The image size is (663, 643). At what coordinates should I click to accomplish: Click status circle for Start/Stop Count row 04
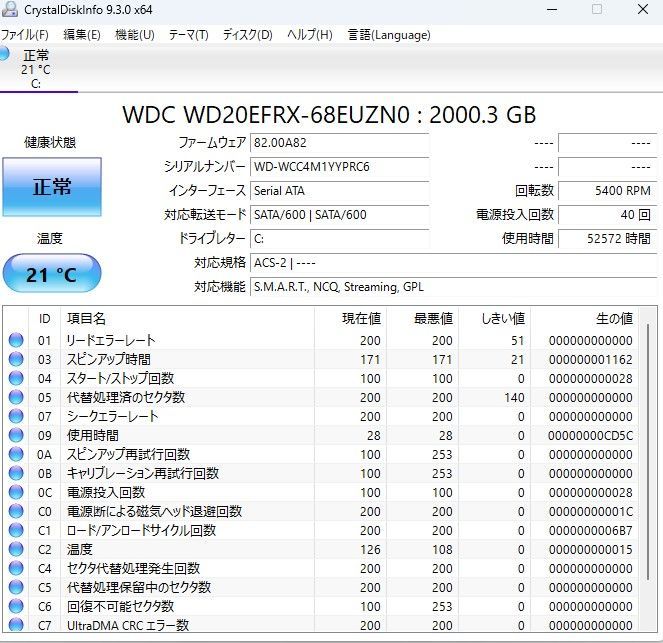[16, 378]
